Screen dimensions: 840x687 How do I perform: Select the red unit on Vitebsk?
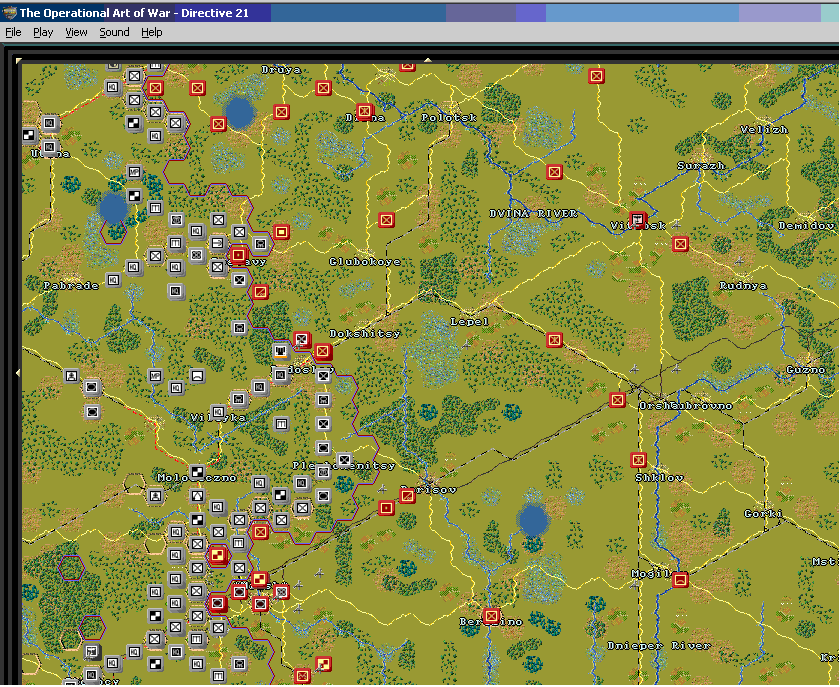click(x=638, y=219)
